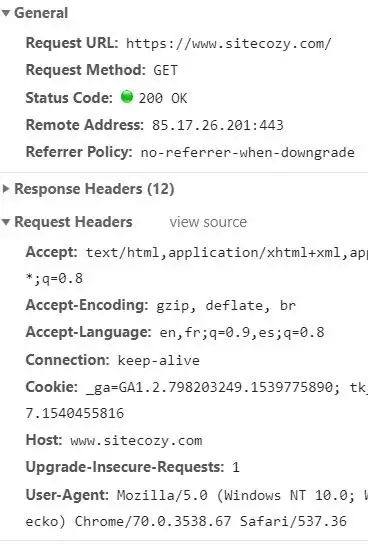Image resolution: width=368 pixels, height=549 pixels.
Task: Collapse the General section triangle
Action: tap(6, 13)
